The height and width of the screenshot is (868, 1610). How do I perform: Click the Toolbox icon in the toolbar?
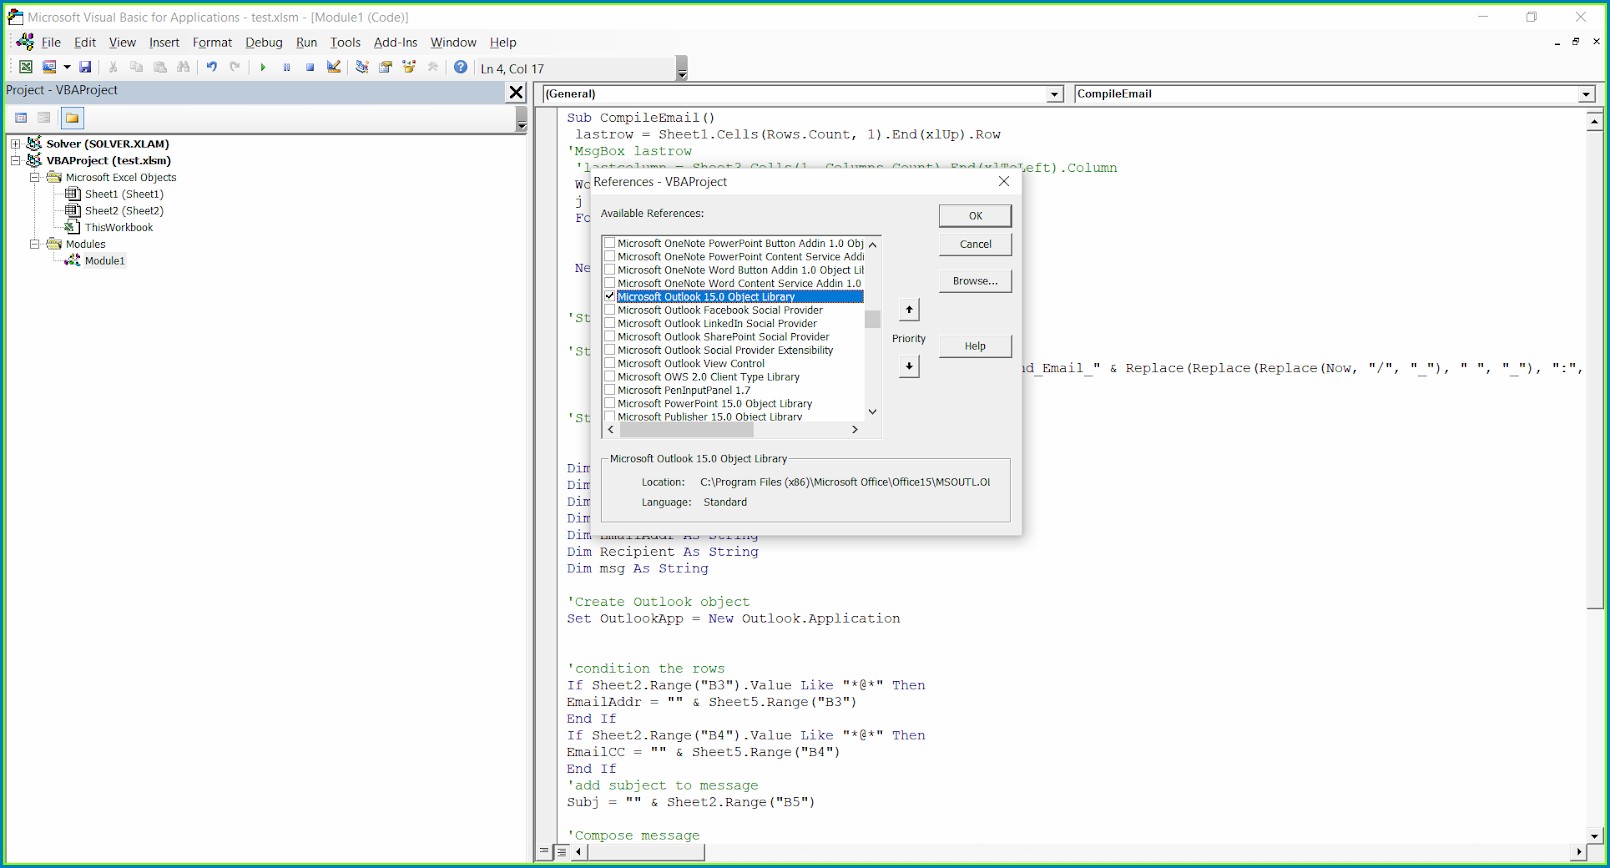tap(433, 67)
